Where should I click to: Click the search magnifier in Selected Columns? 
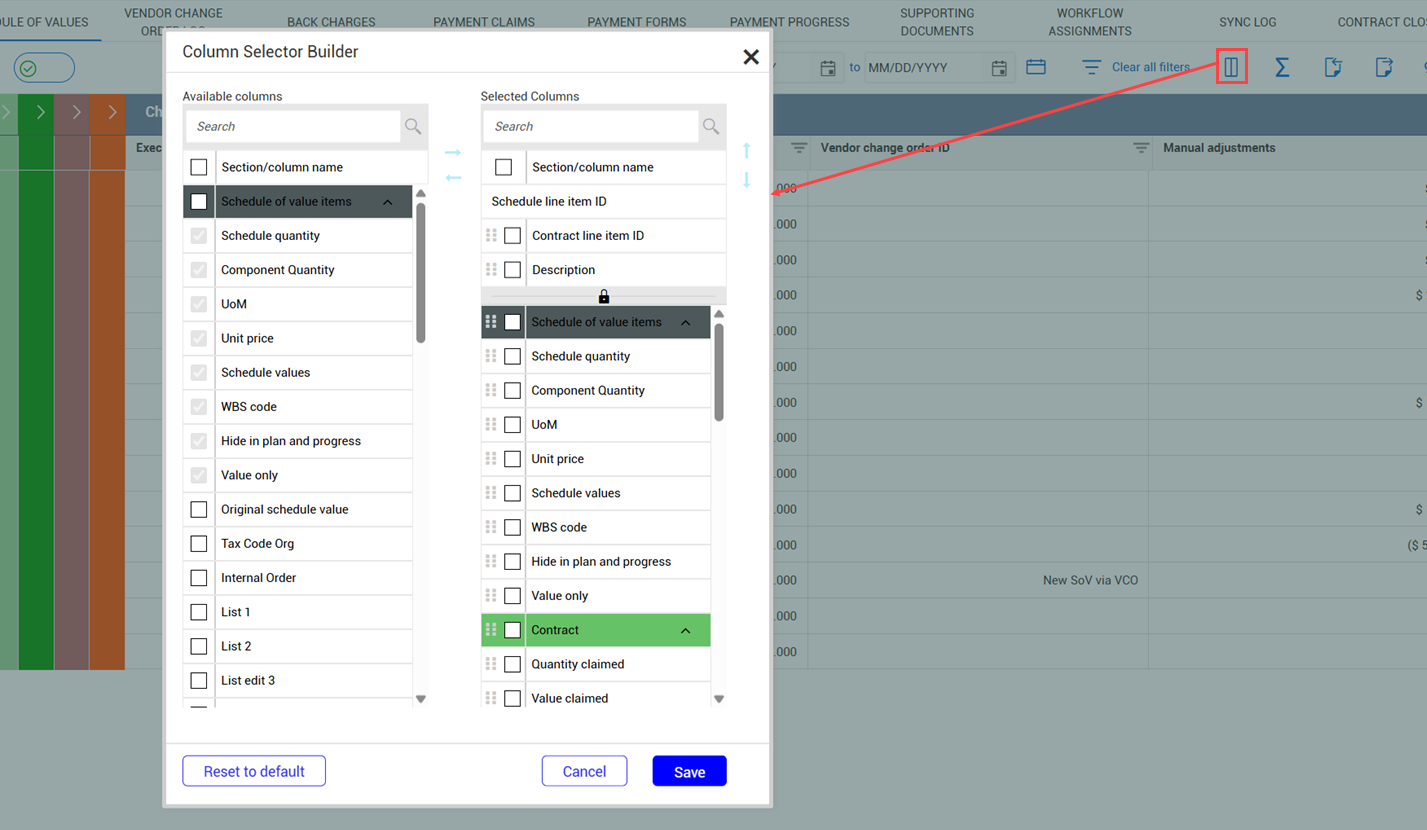pyautogui.click(x=711, y=126)
